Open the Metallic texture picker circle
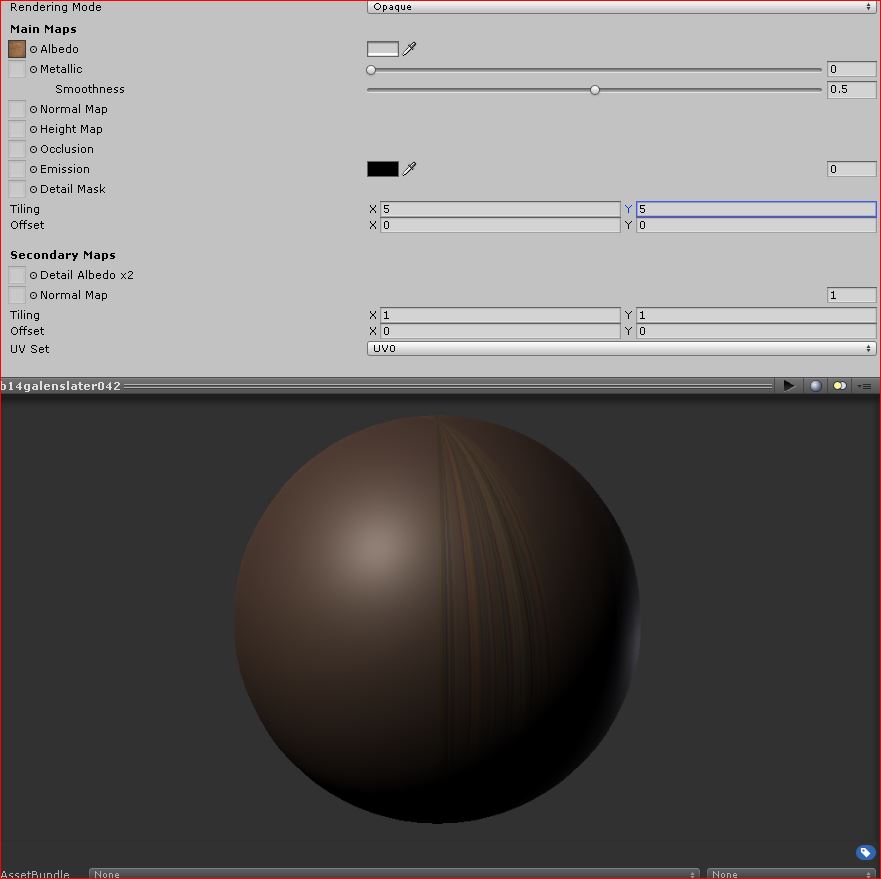Image resolution: width=881 pixels, height=879 pixels. coord(33,69)
